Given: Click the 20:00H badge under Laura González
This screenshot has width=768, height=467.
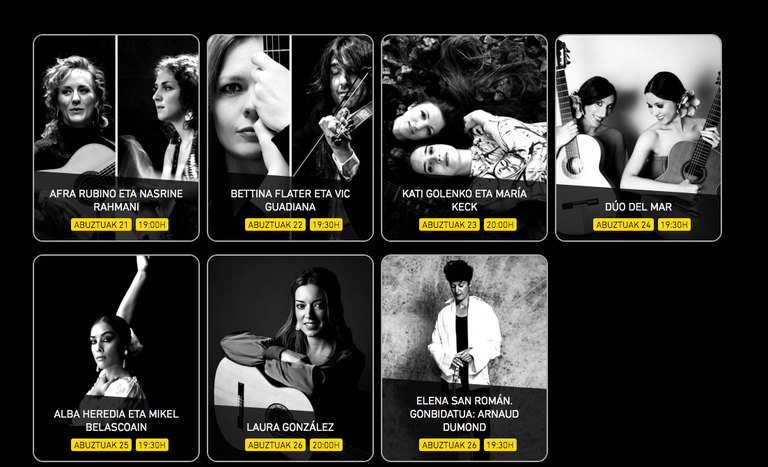Looking at the screenshot, I should (326, 445).
